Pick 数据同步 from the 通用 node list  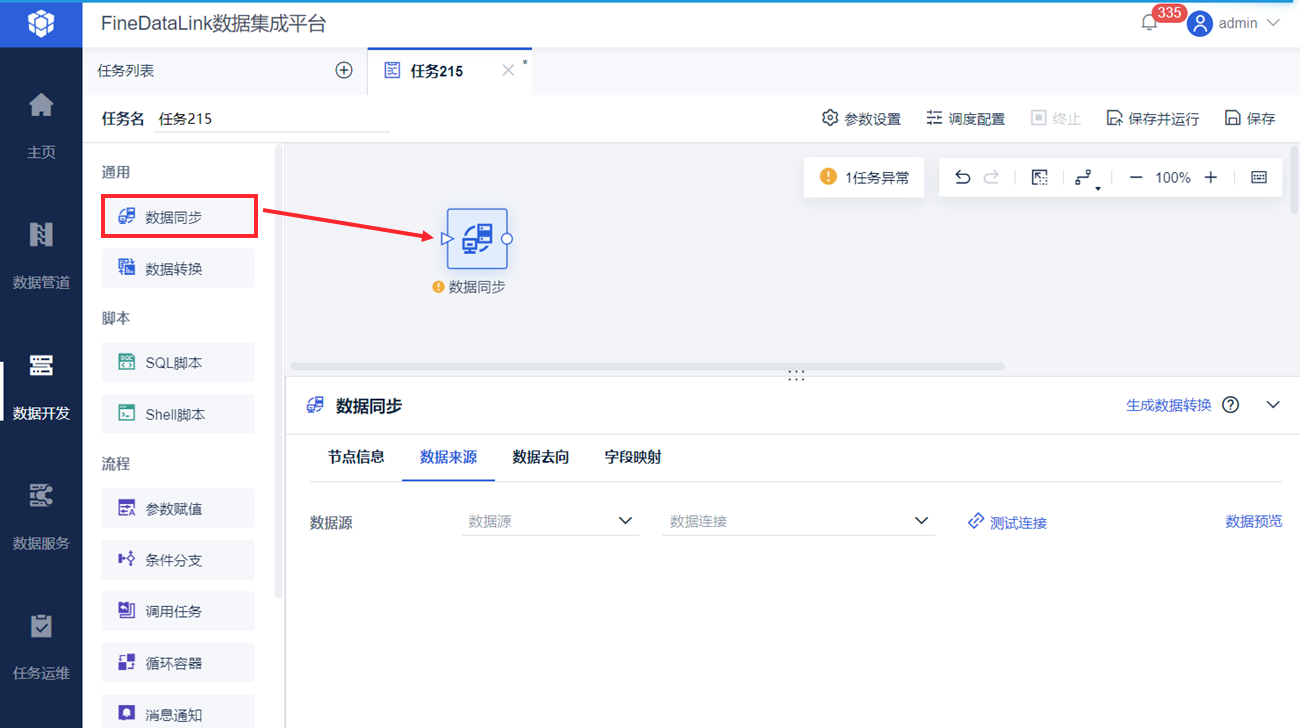click(x=179, y=217)
